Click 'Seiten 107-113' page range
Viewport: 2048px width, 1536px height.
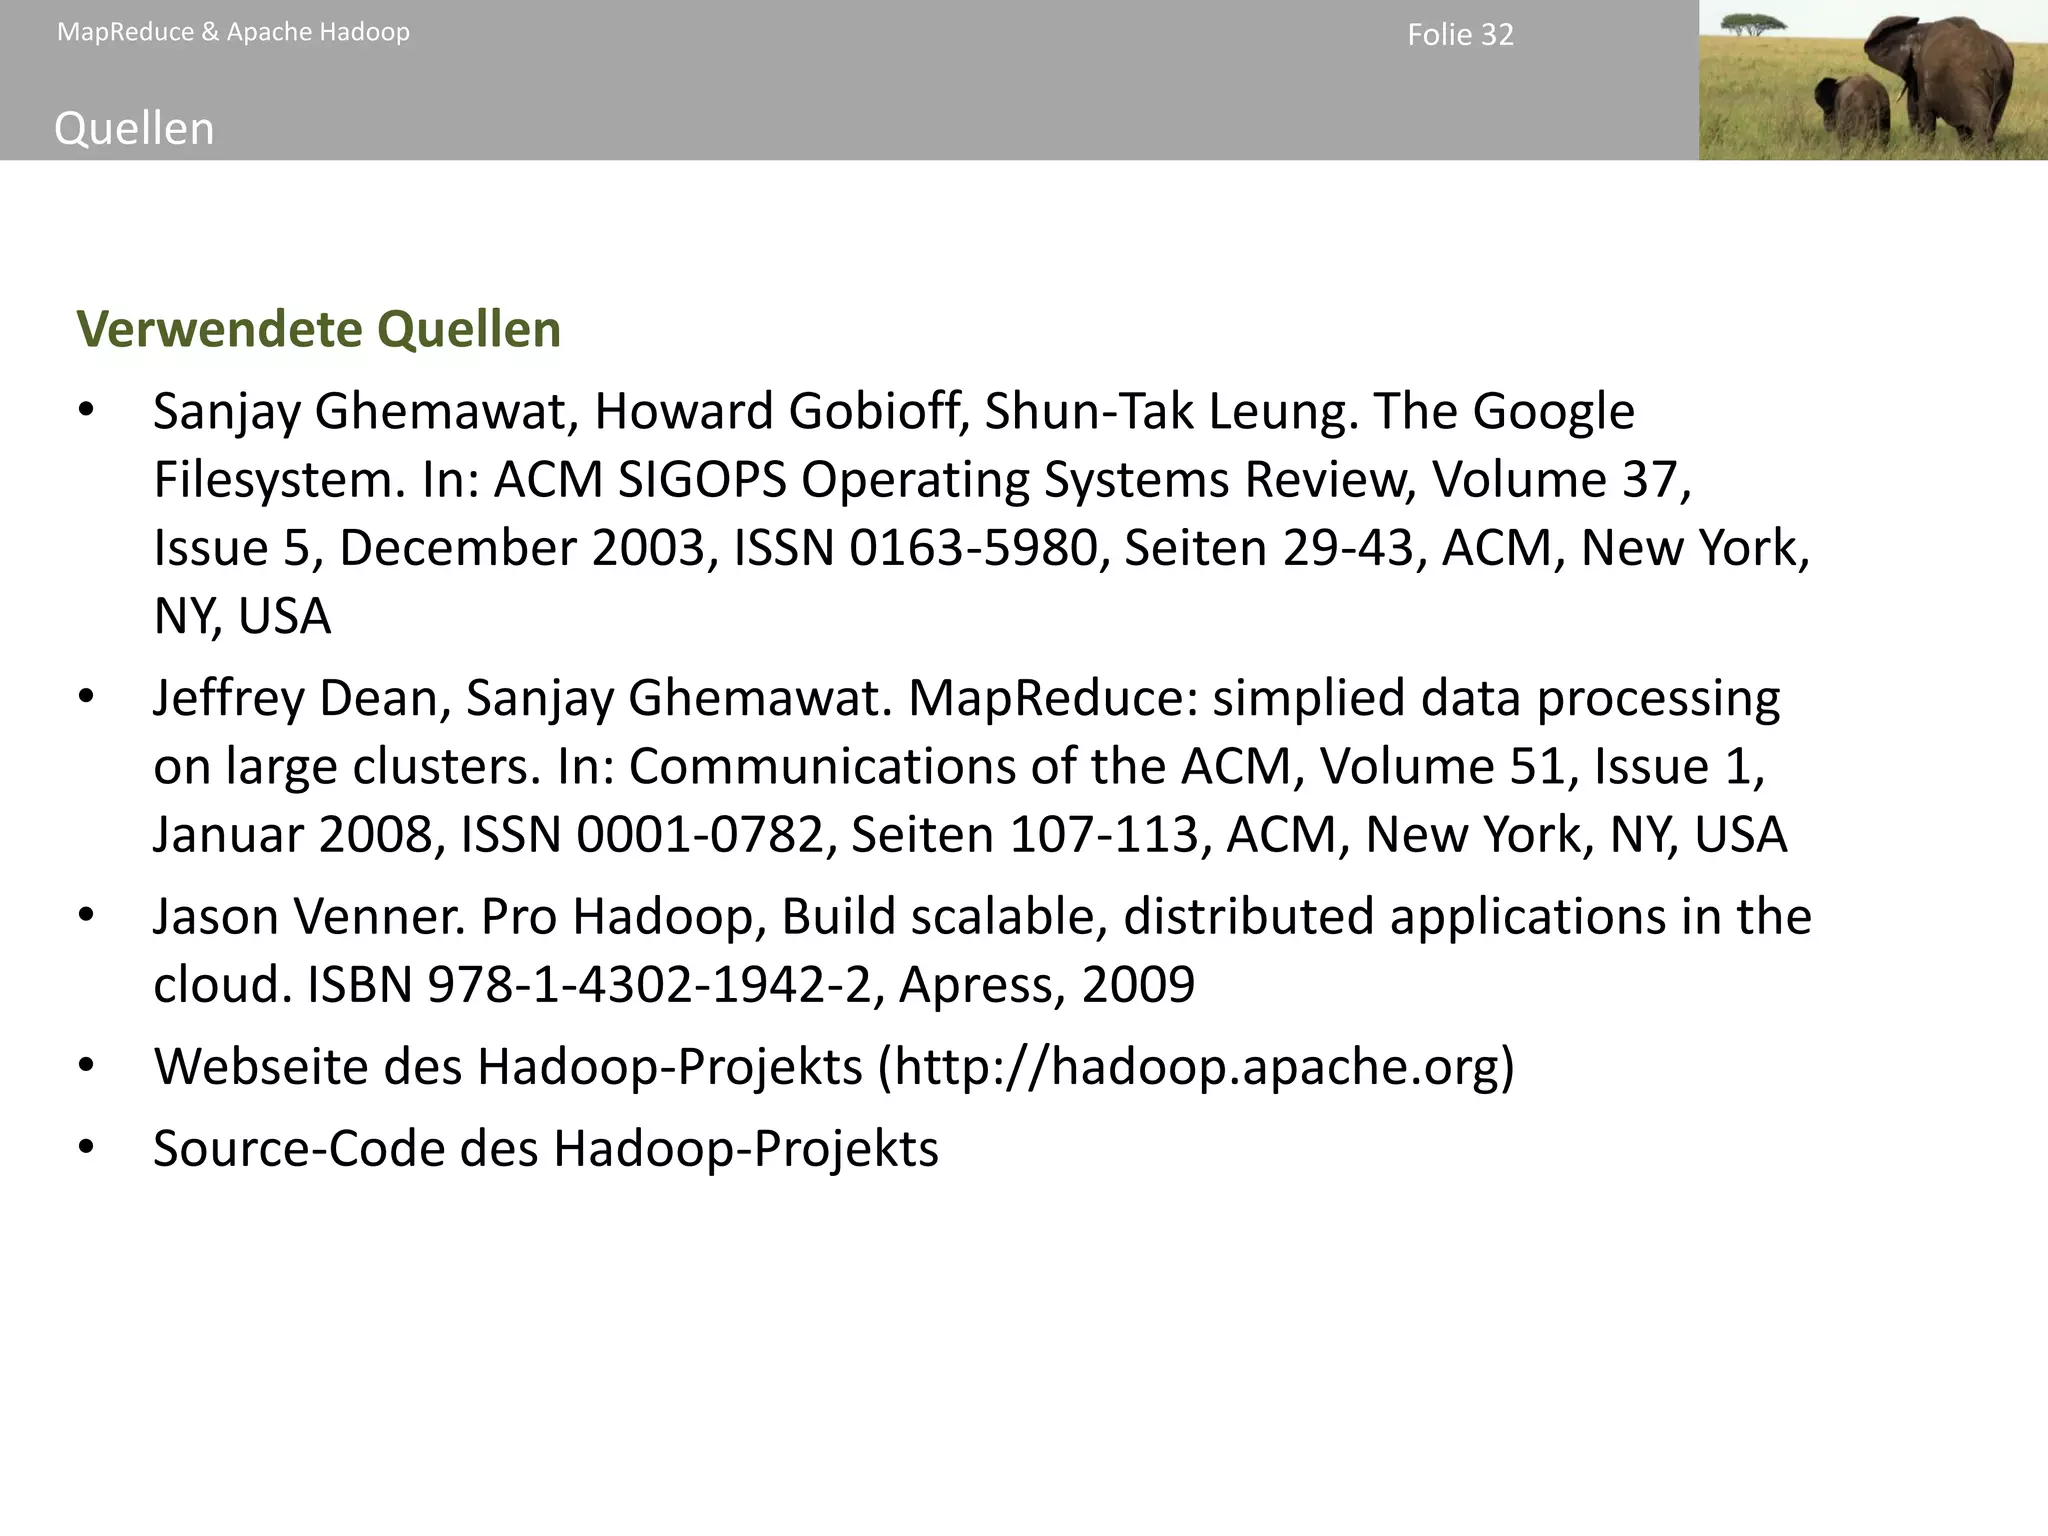[x=1024, y=834]
